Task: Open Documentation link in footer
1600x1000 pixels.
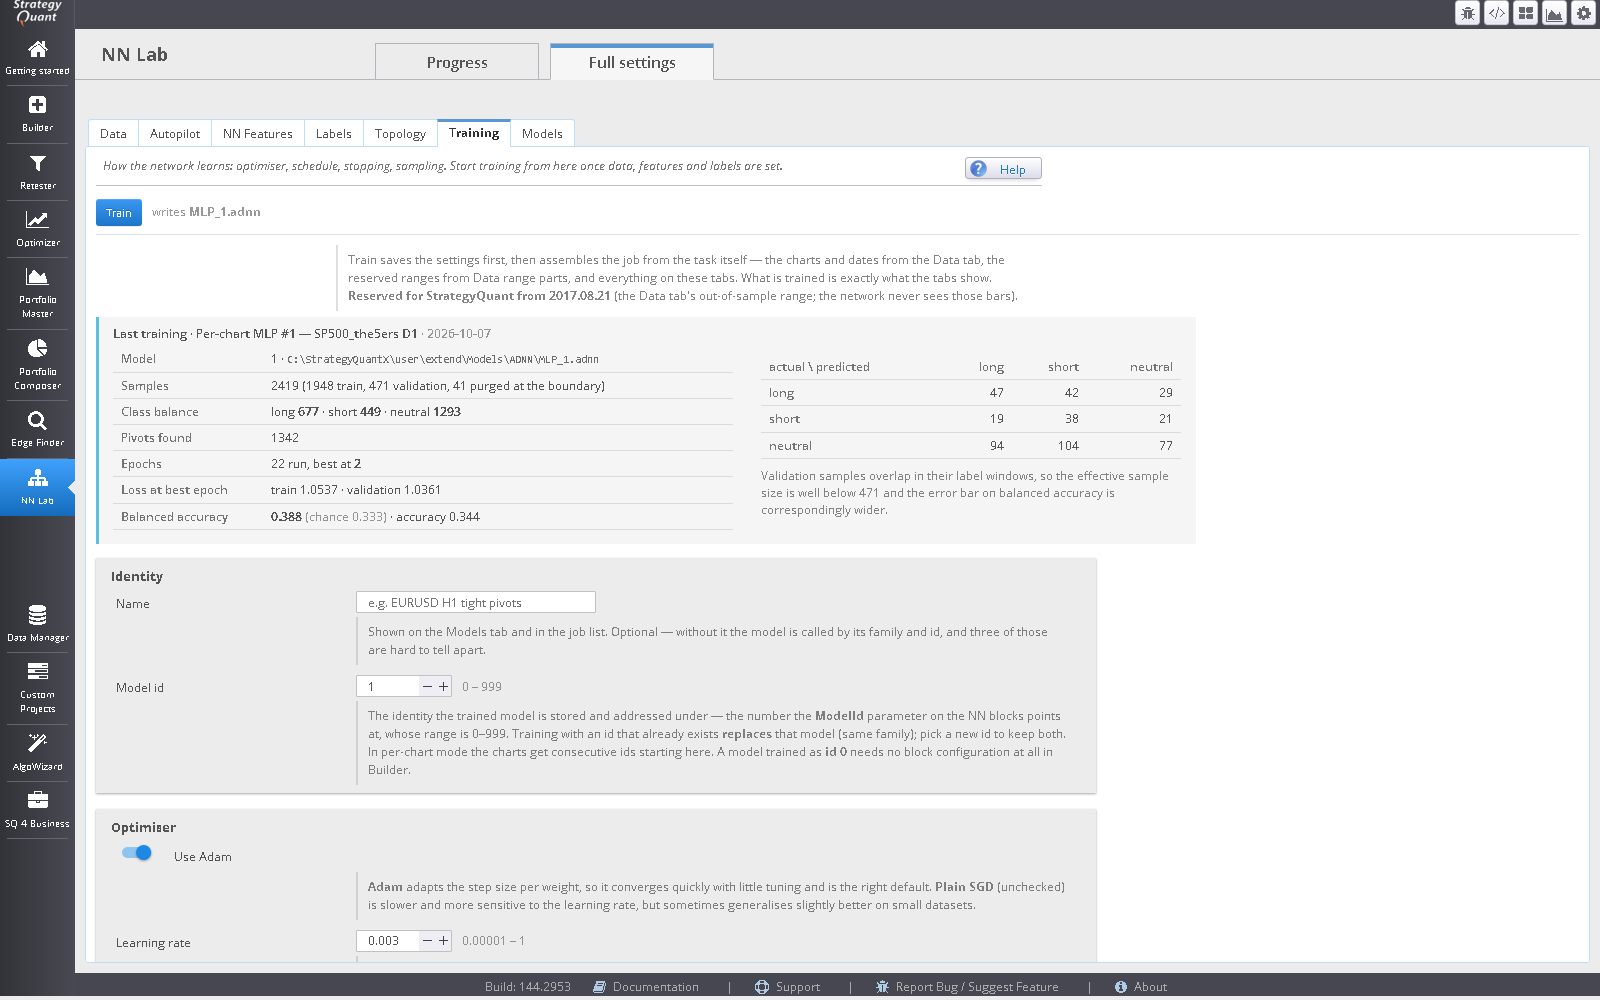Action: pyautogui.click(x=646, y=987)
